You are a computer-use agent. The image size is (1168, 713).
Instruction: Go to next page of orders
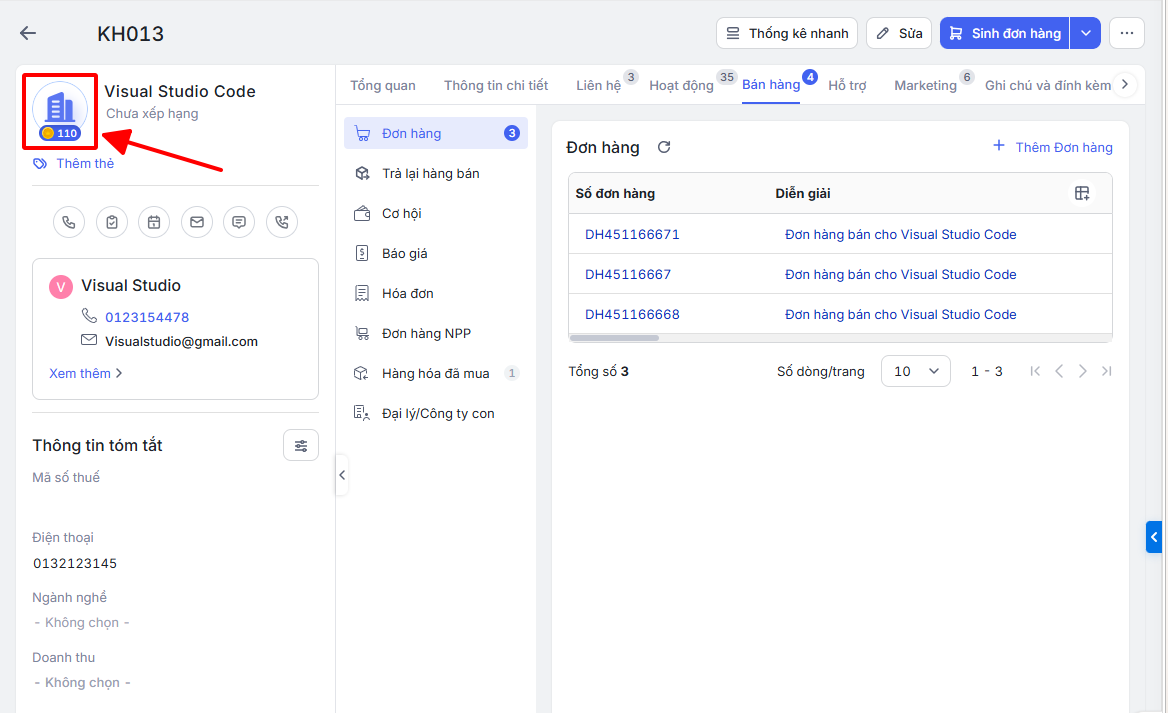click(x=1082, y=371)
